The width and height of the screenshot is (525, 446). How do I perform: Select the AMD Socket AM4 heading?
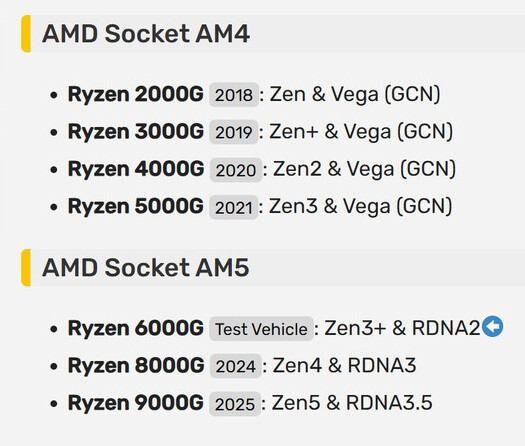coord(146,33)
